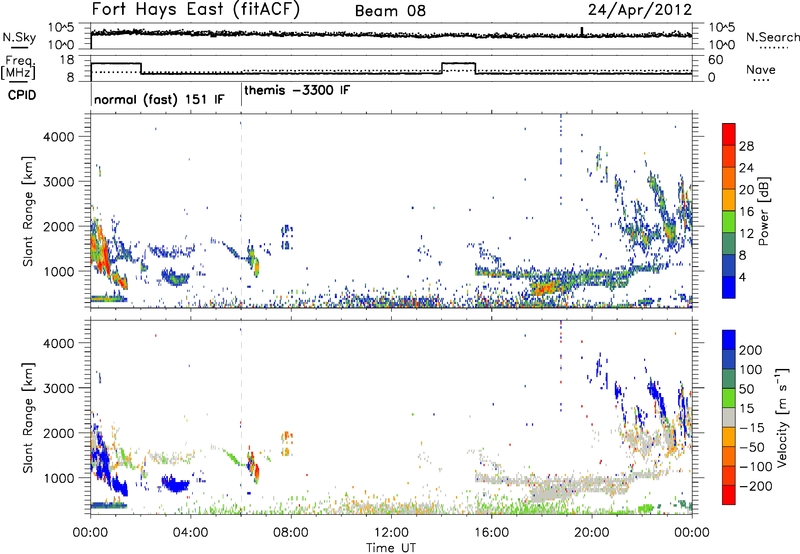Click the "N.Search" legend label
Image resolution: width=800 pixels, height=554 pixels.
coord(772,37)
